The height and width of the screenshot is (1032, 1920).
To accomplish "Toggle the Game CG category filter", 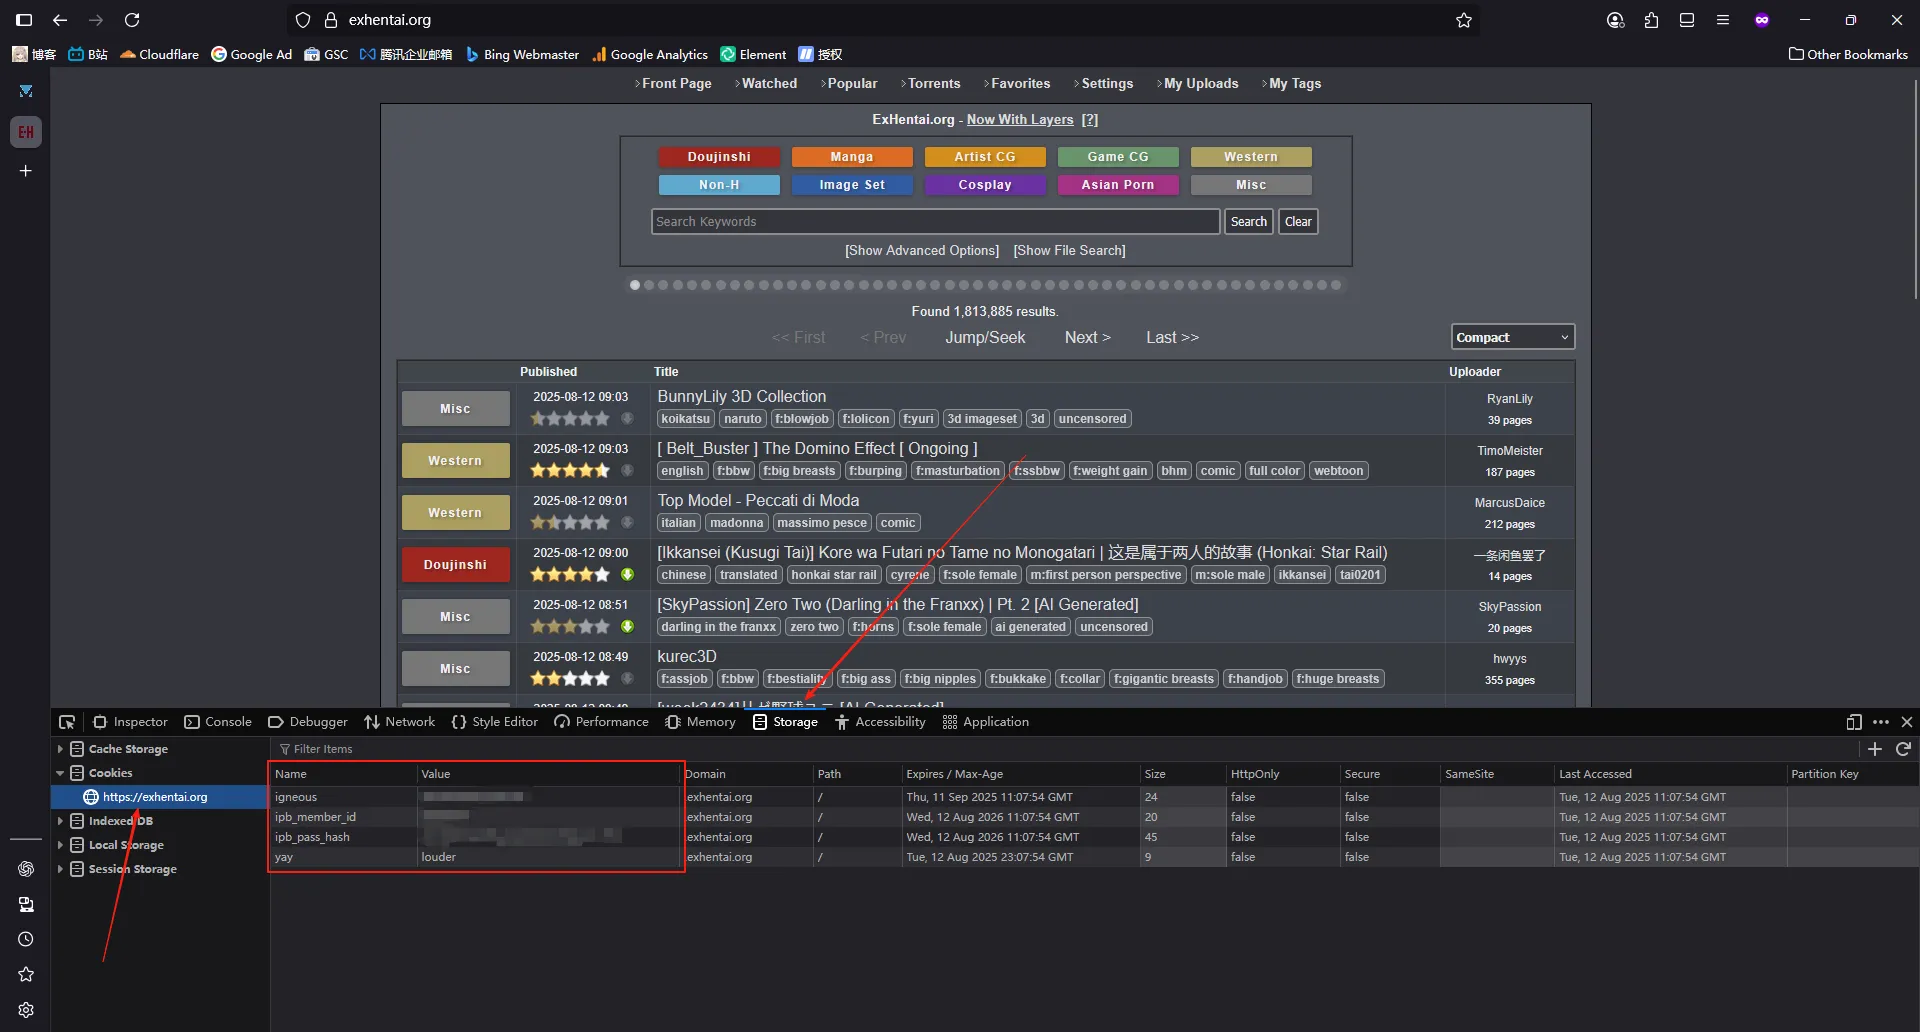I will (1117, 157).
